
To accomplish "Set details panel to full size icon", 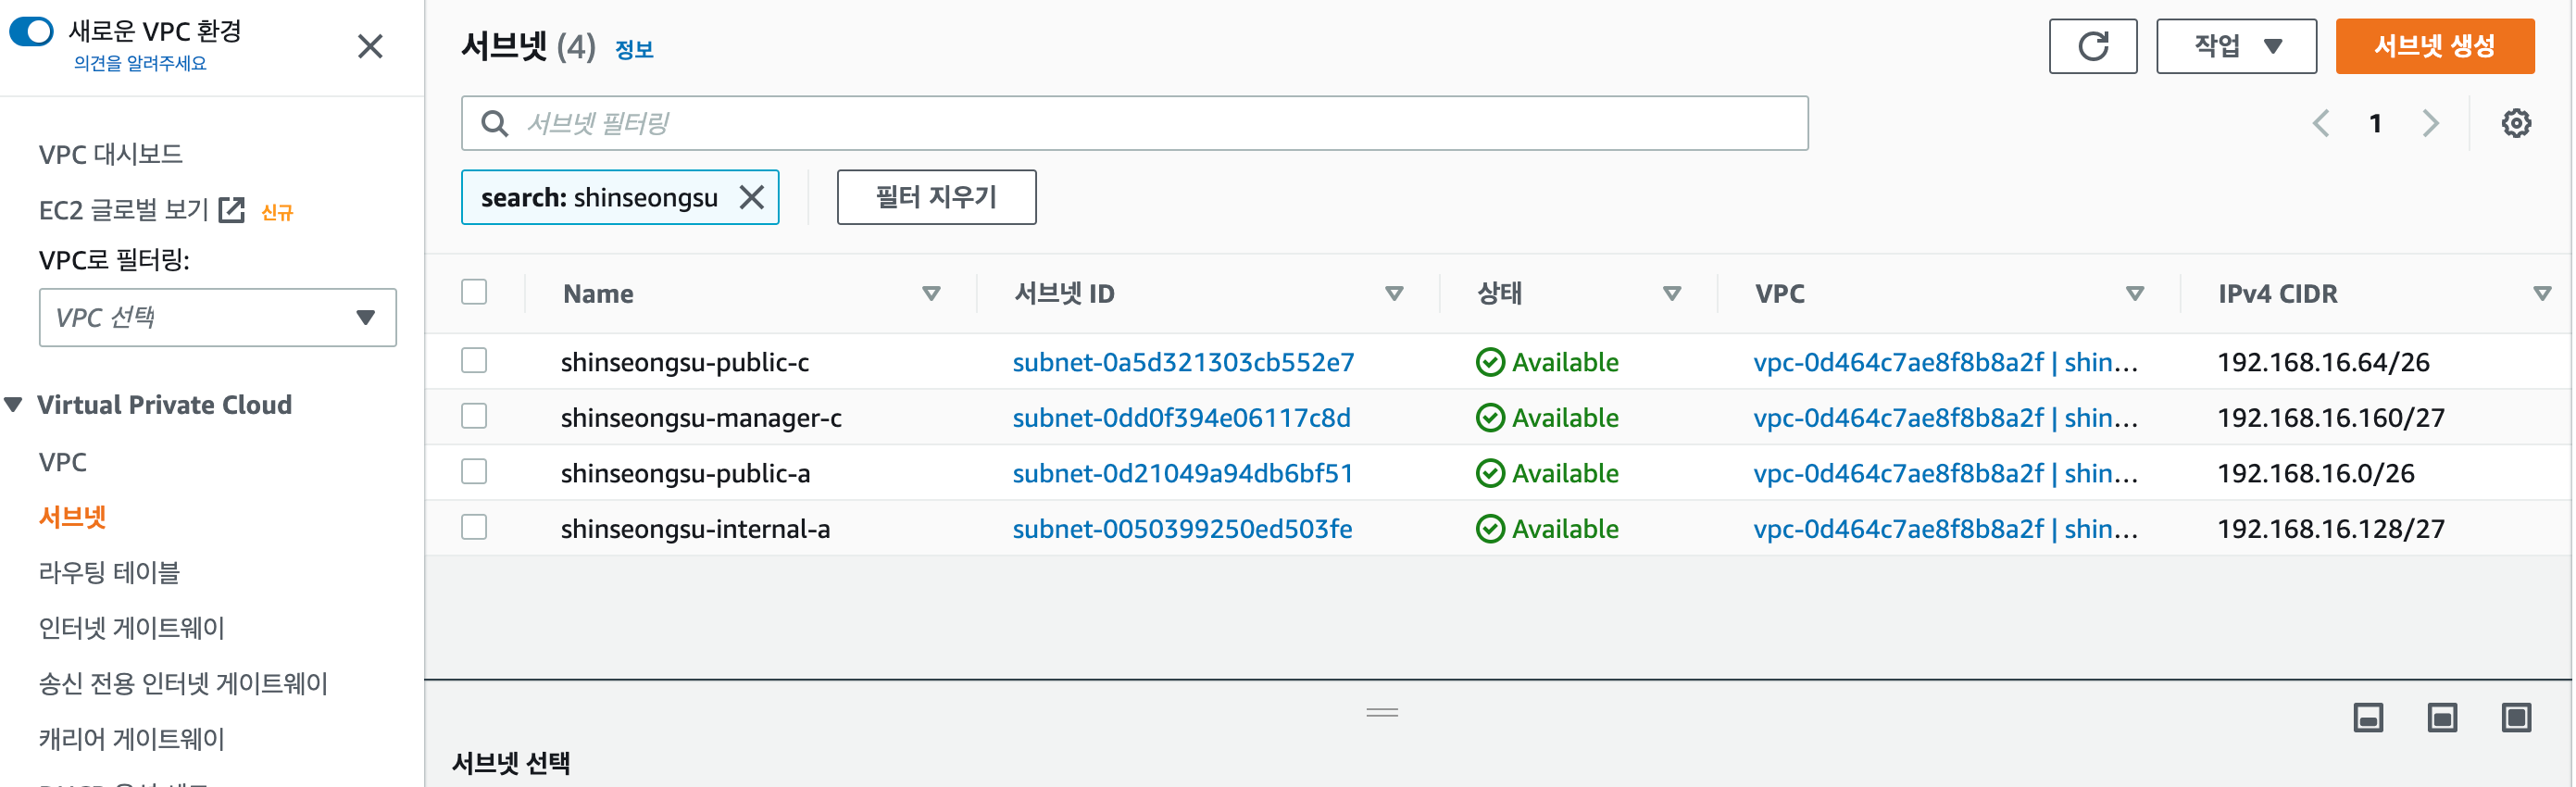I will pyautogui.click(x=2516, y=718).
